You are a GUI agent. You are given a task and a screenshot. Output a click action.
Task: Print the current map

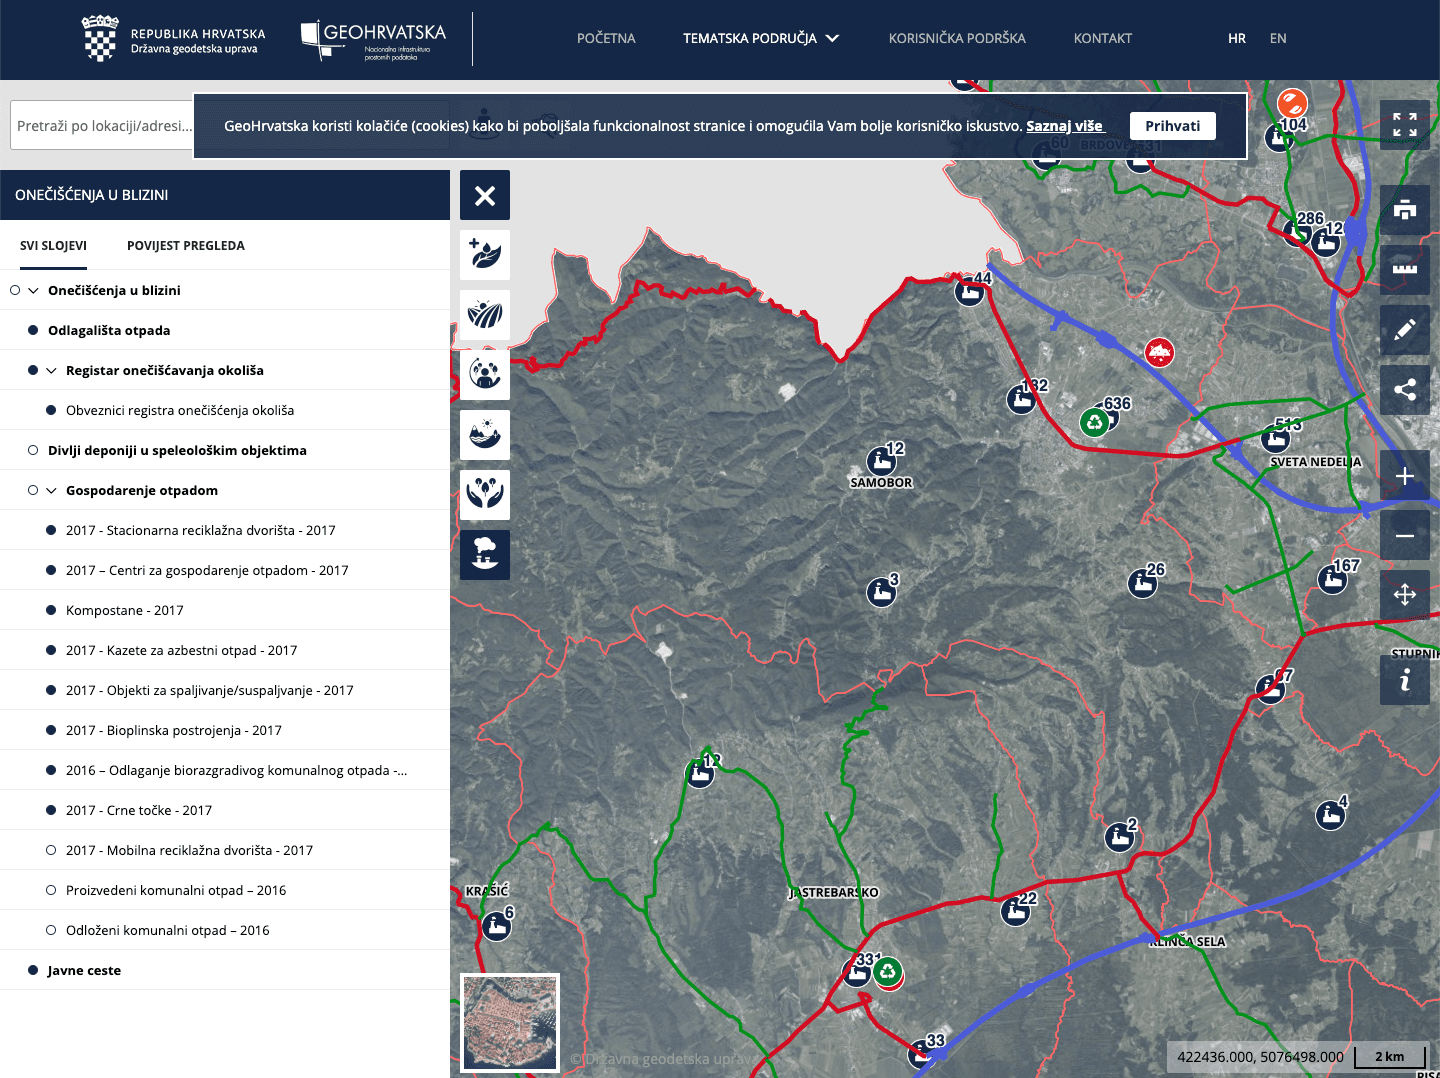tap(1405, 210)
